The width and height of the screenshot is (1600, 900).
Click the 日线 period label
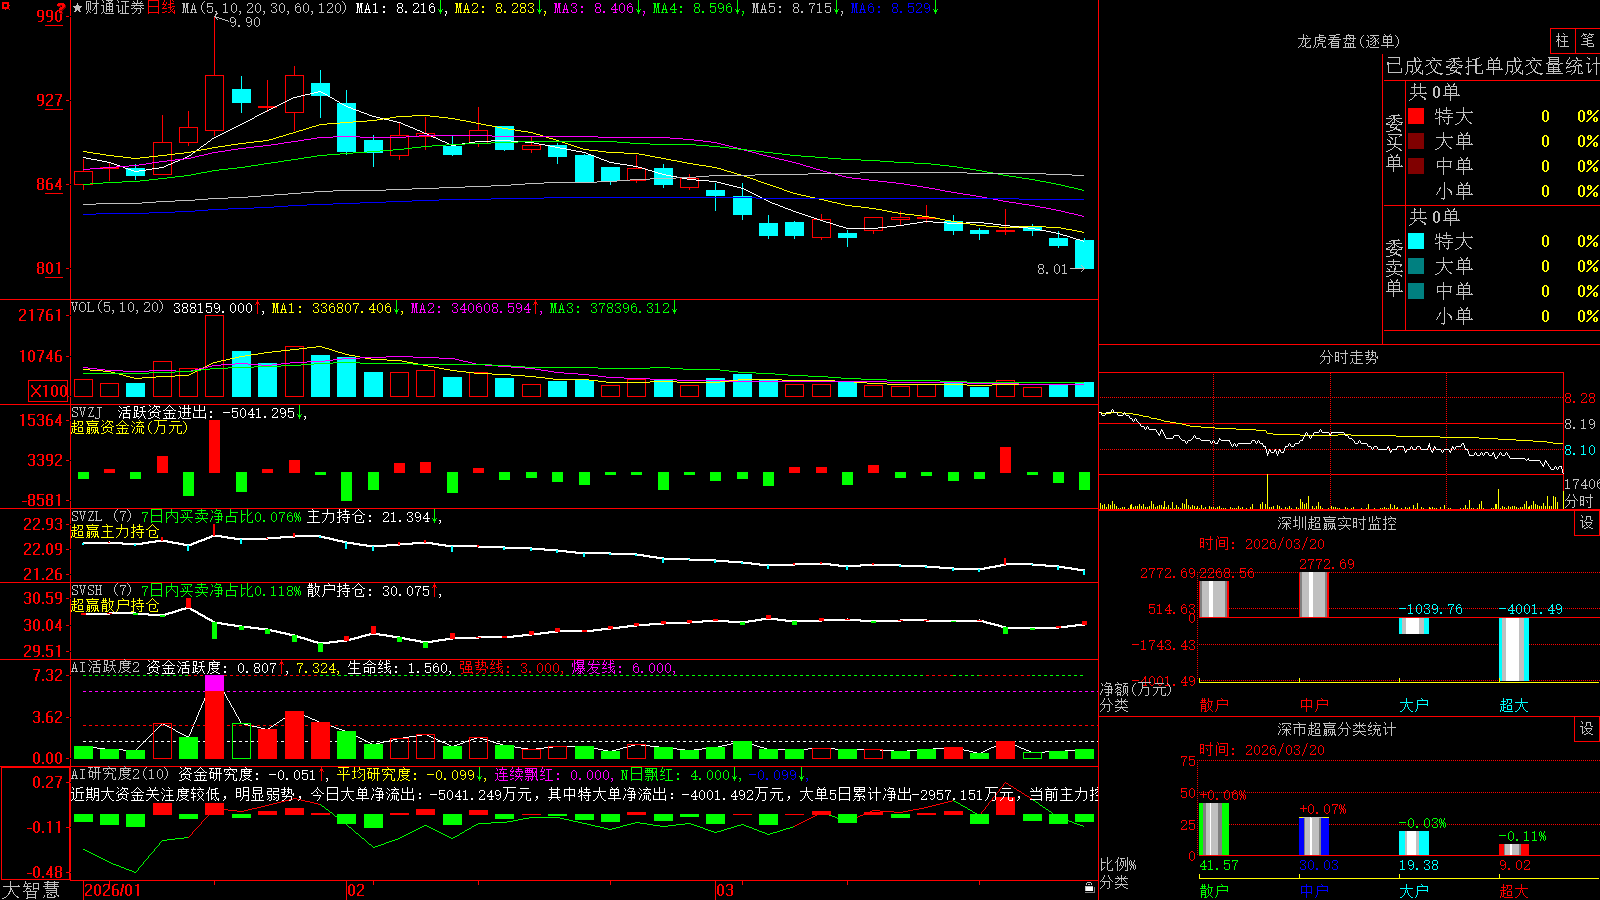tap(161, 8)
